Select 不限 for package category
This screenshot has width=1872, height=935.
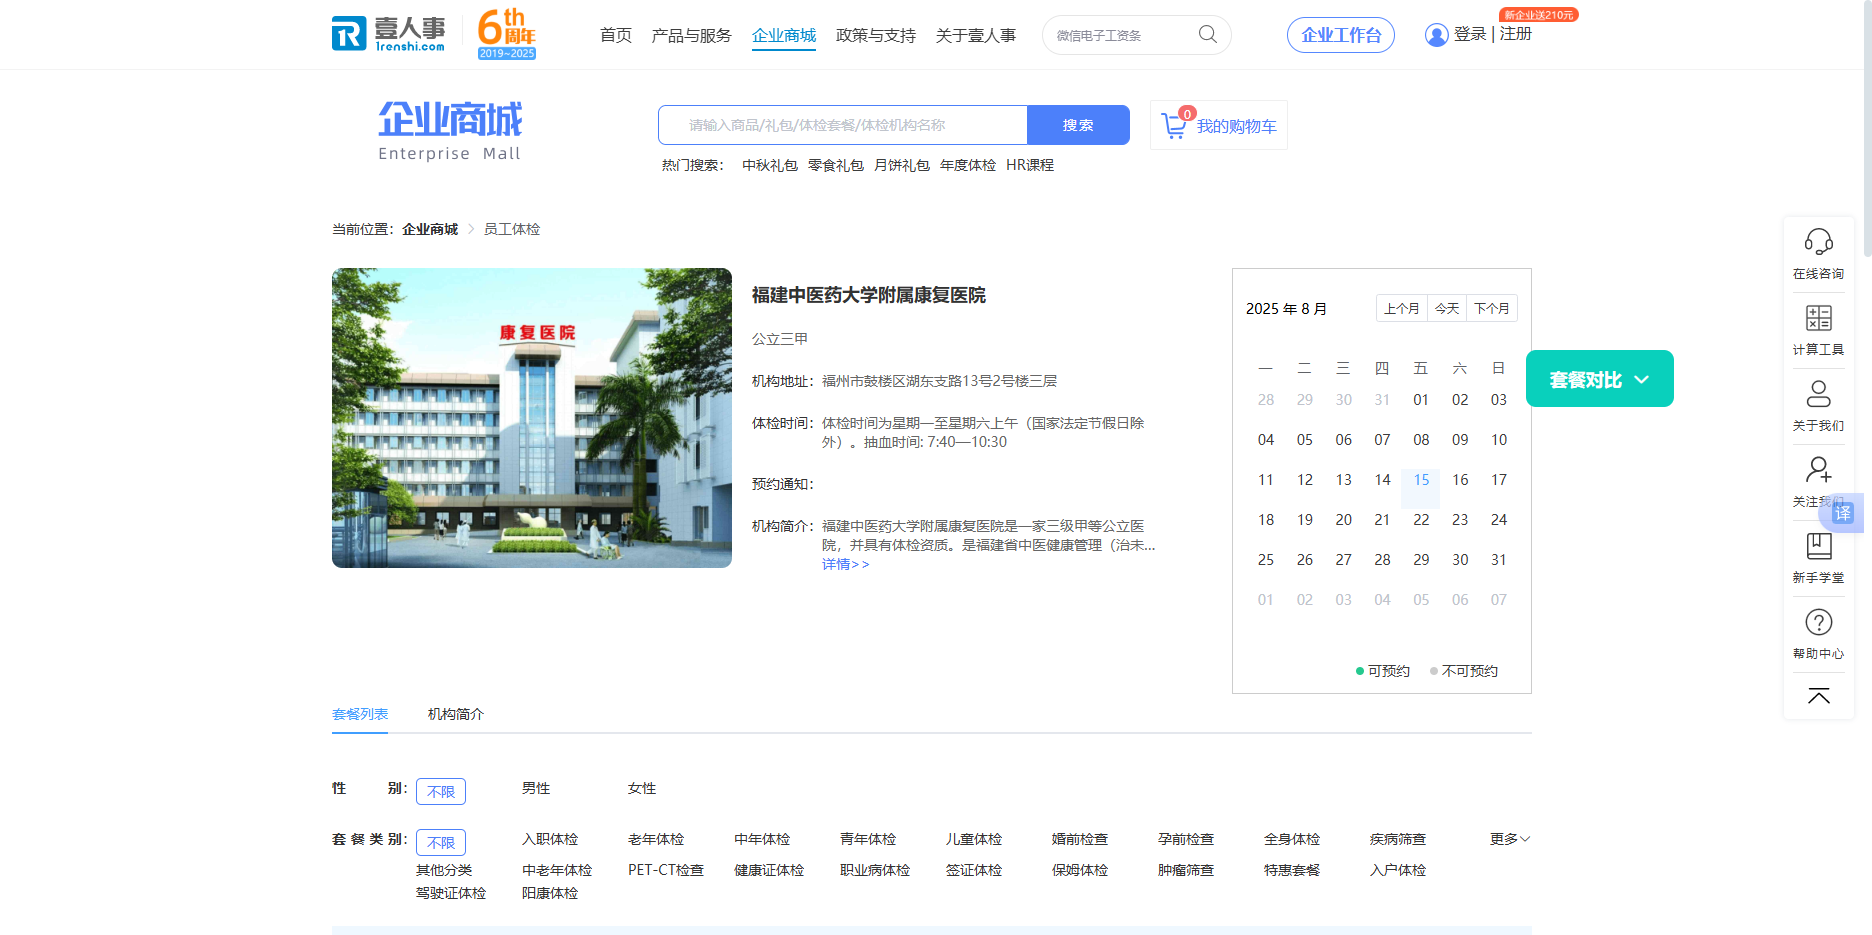click(441, 842)
